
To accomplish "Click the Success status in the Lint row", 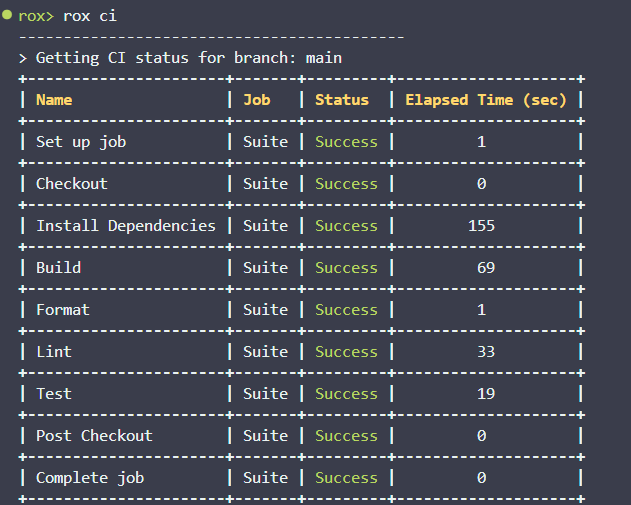I will (346, 352).
